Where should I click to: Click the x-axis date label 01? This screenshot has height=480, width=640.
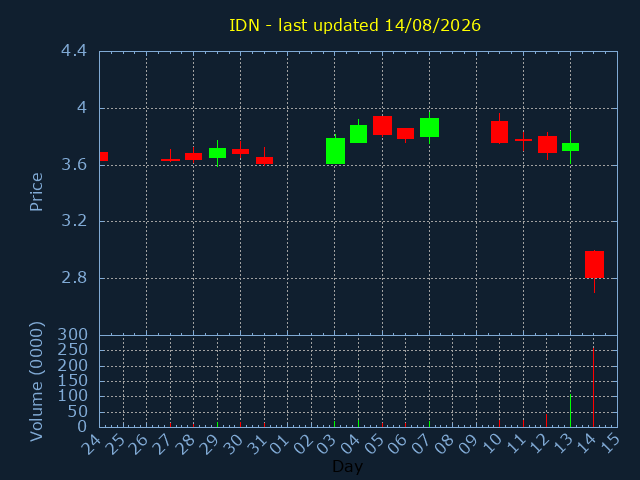click(x=280, y=444)
